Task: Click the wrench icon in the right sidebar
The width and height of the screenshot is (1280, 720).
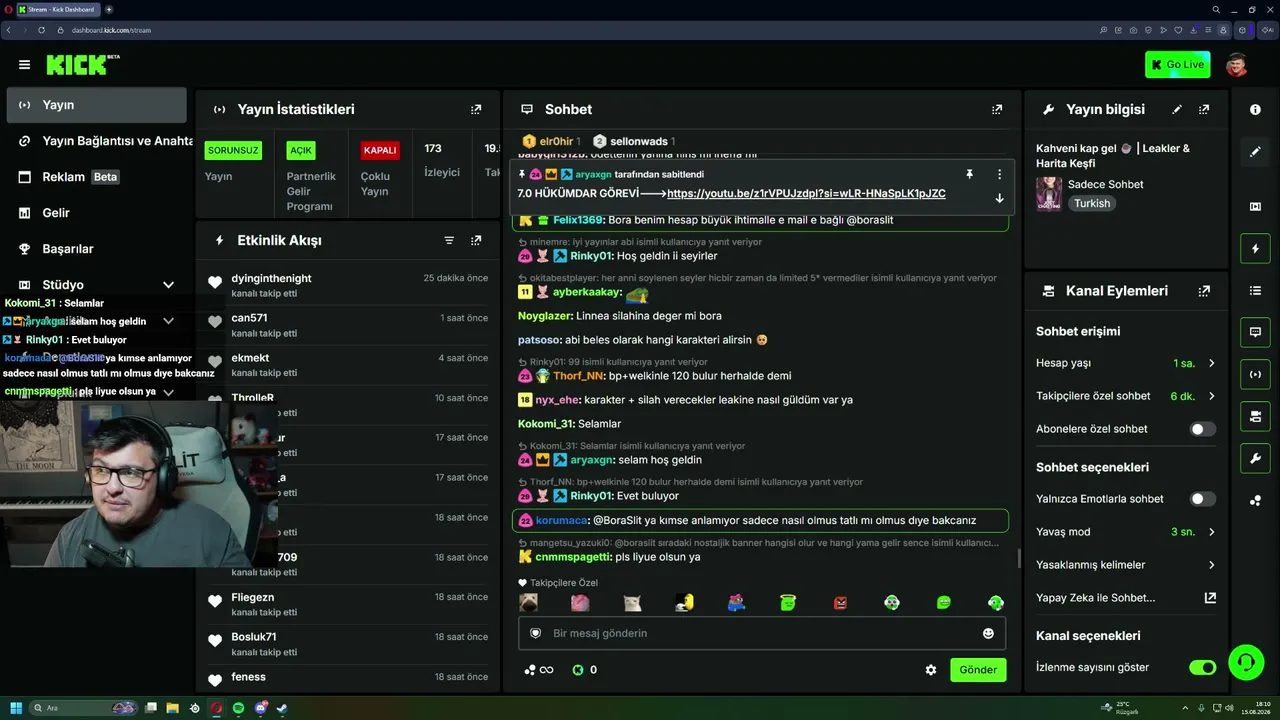Action: (1255, 458)
